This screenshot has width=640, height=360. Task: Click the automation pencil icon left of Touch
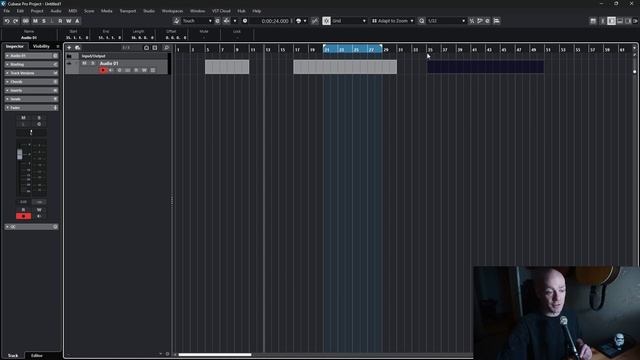(176, 21)
